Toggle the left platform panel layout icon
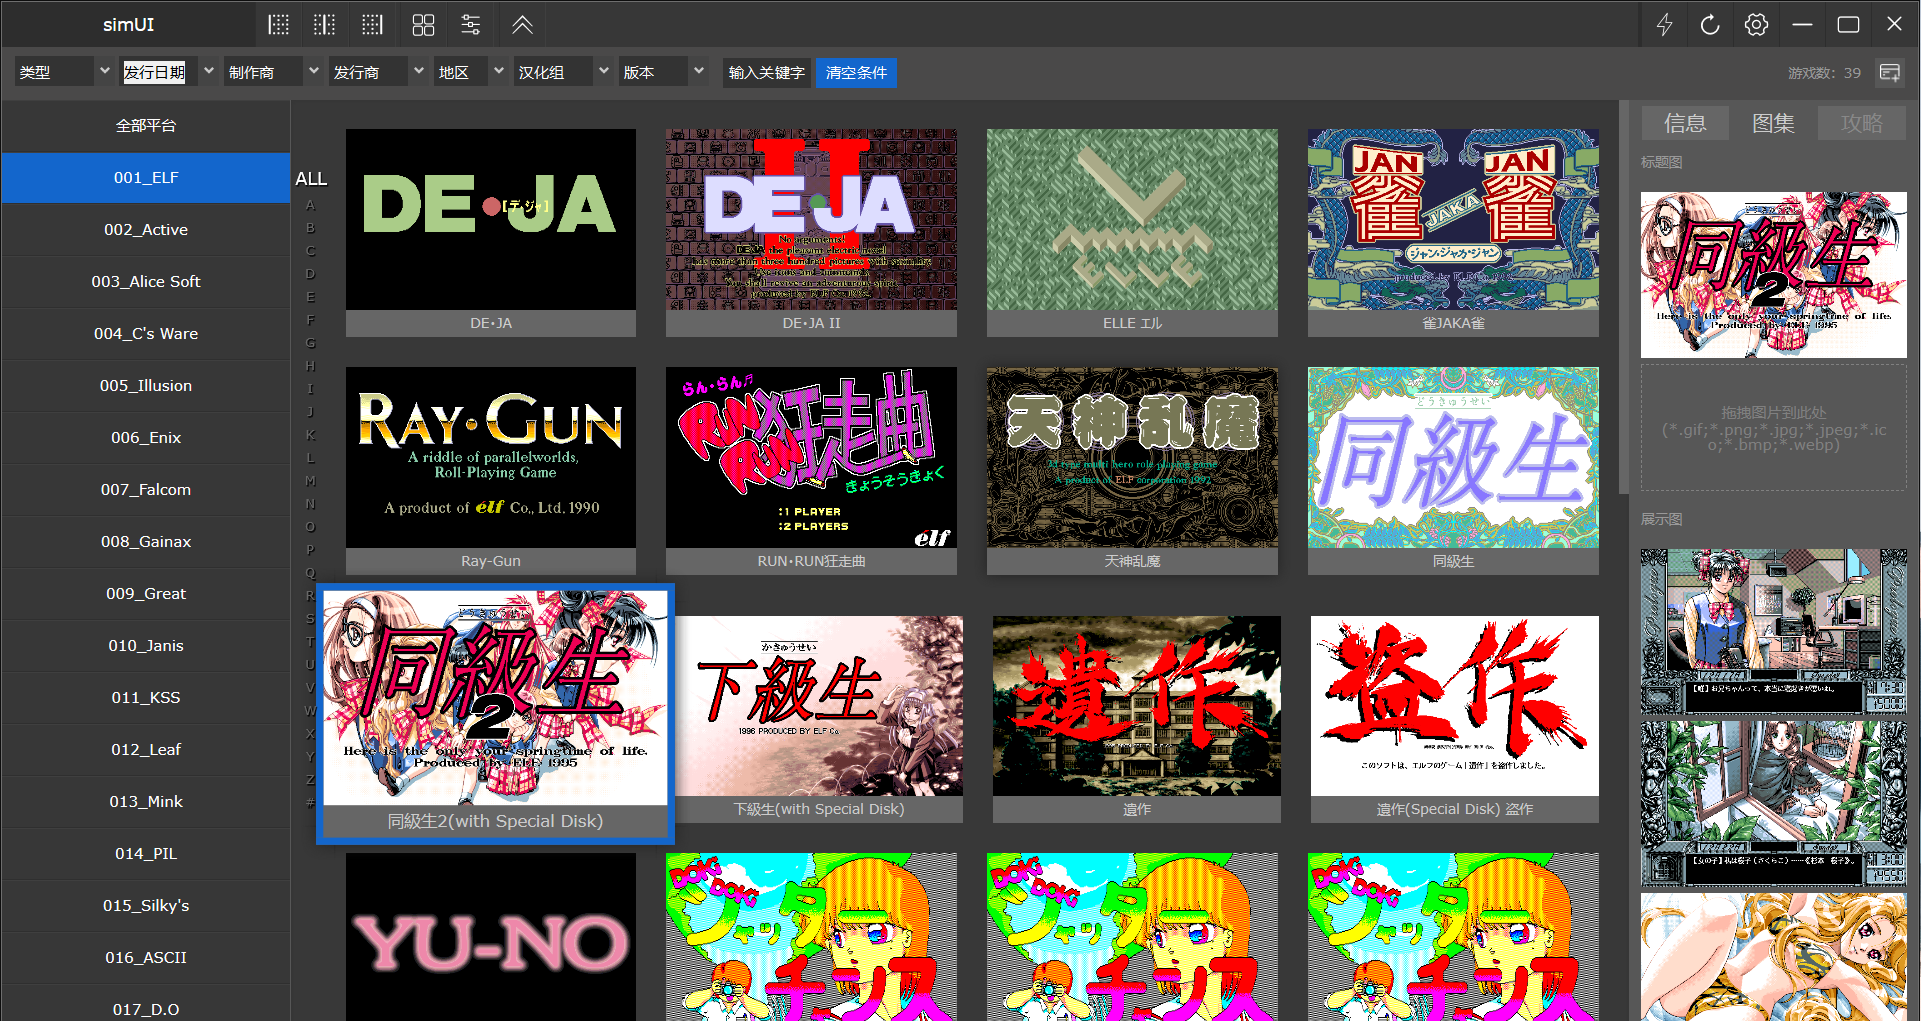The image size is (1921, 1021). [x=278, y=25]
